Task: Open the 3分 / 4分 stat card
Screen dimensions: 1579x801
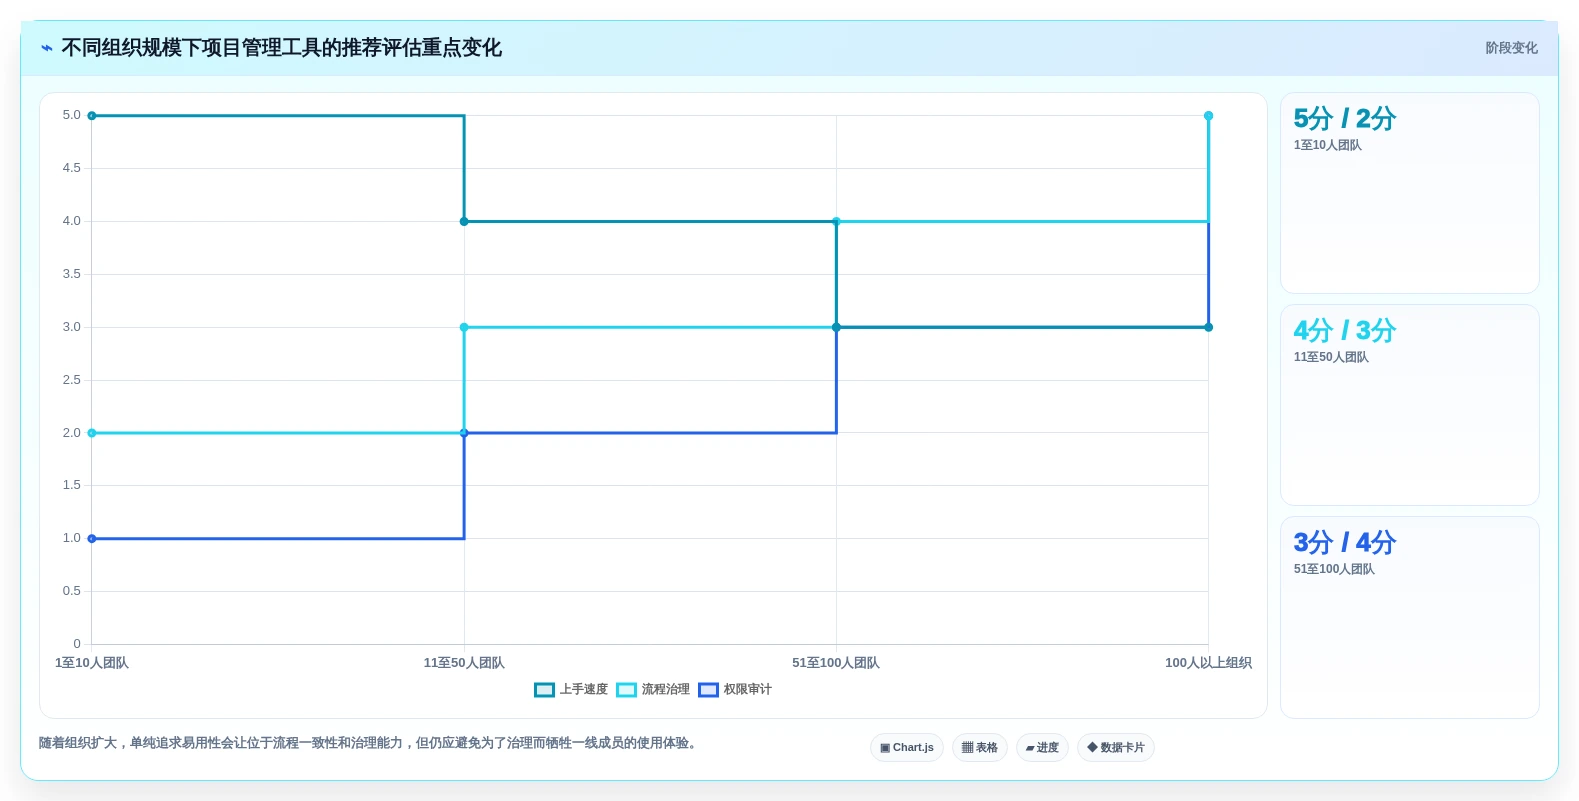Action: point(1410,617)
